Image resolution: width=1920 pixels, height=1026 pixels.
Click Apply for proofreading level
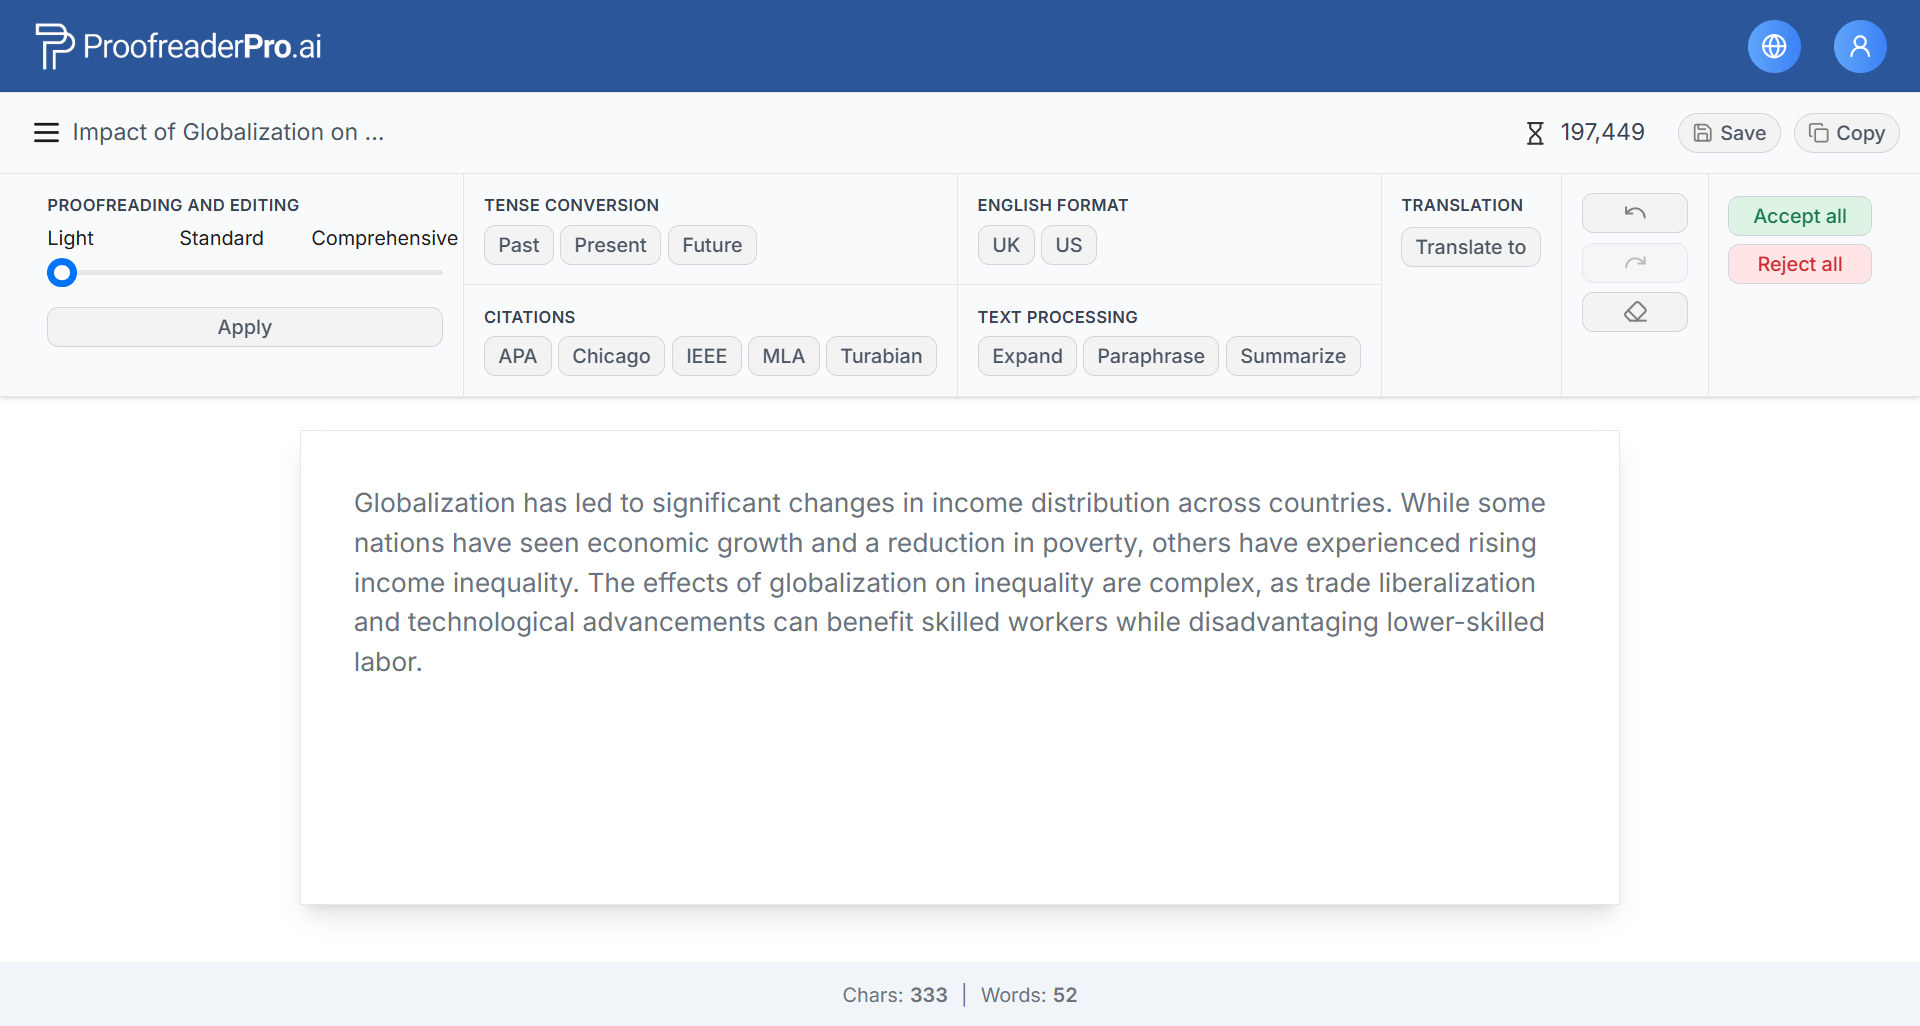pyautogui.click(x=244, y=327)
